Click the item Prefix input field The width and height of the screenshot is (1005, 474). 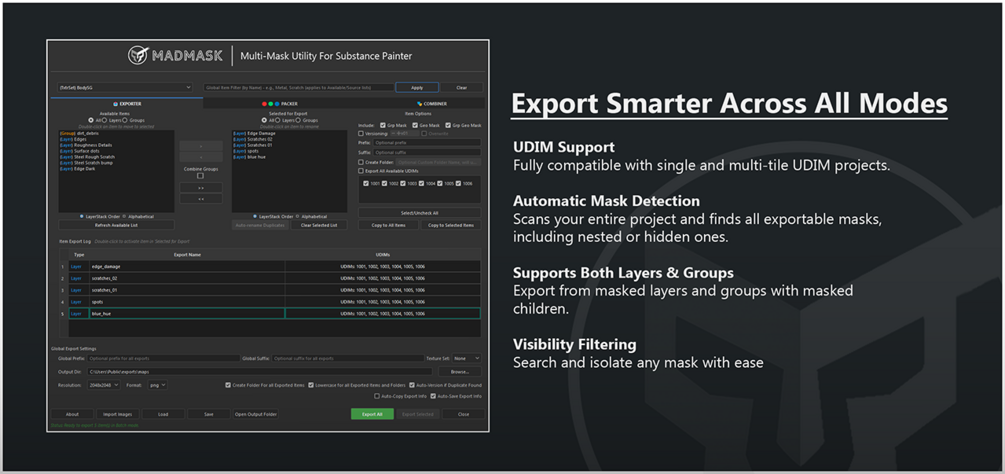tap(427, 143)
